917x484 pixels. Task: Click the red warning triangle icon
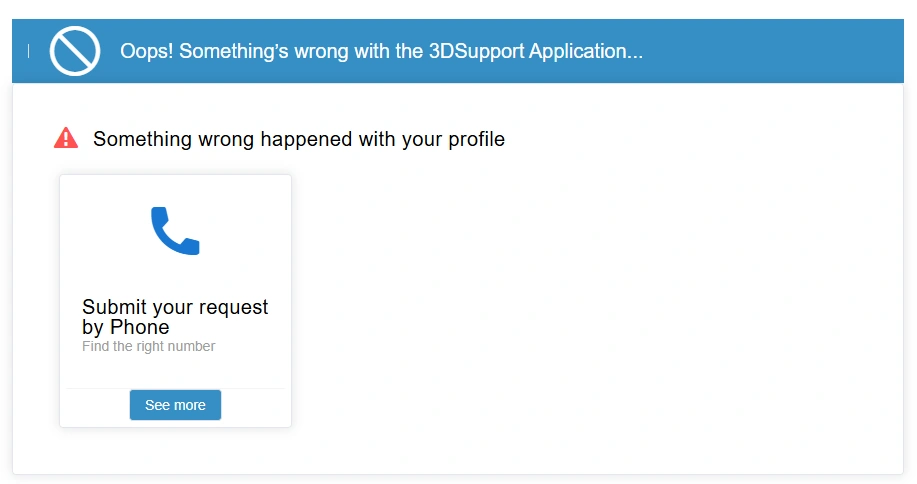click(66, 138)
